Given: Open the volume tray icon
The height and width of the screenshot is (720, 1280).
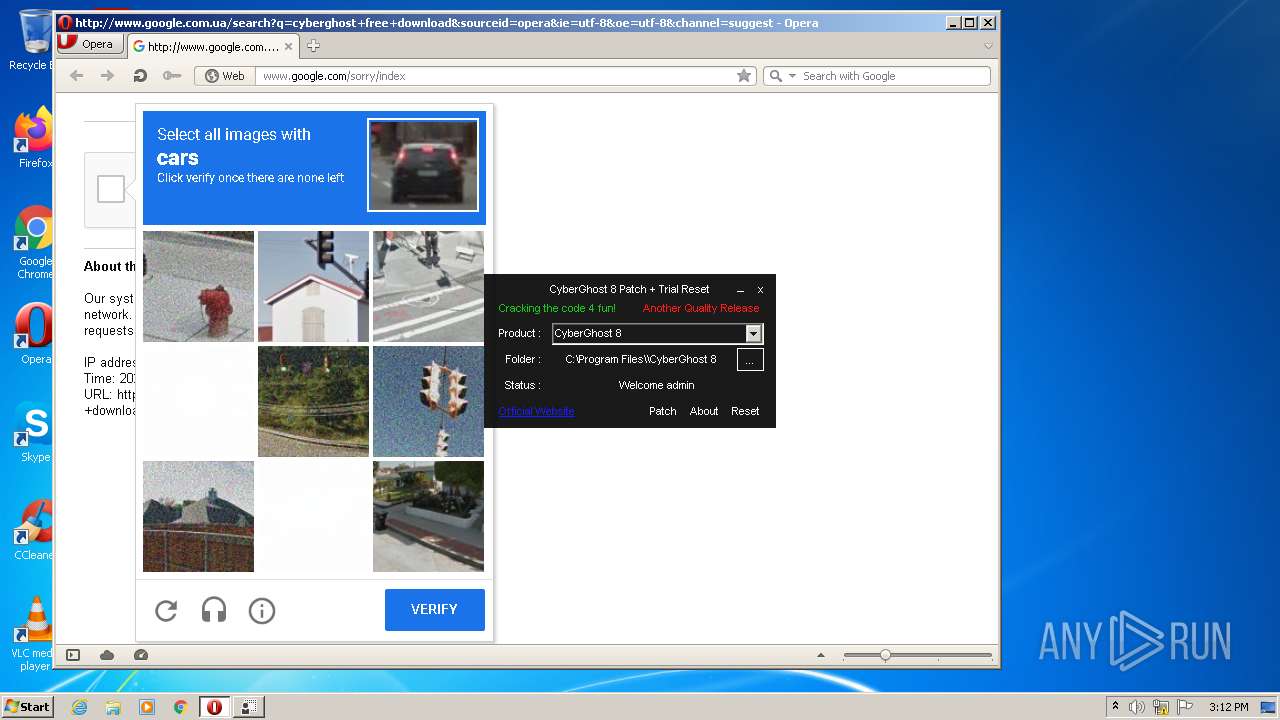Looking at the screenshot, I should [1137, 707].
